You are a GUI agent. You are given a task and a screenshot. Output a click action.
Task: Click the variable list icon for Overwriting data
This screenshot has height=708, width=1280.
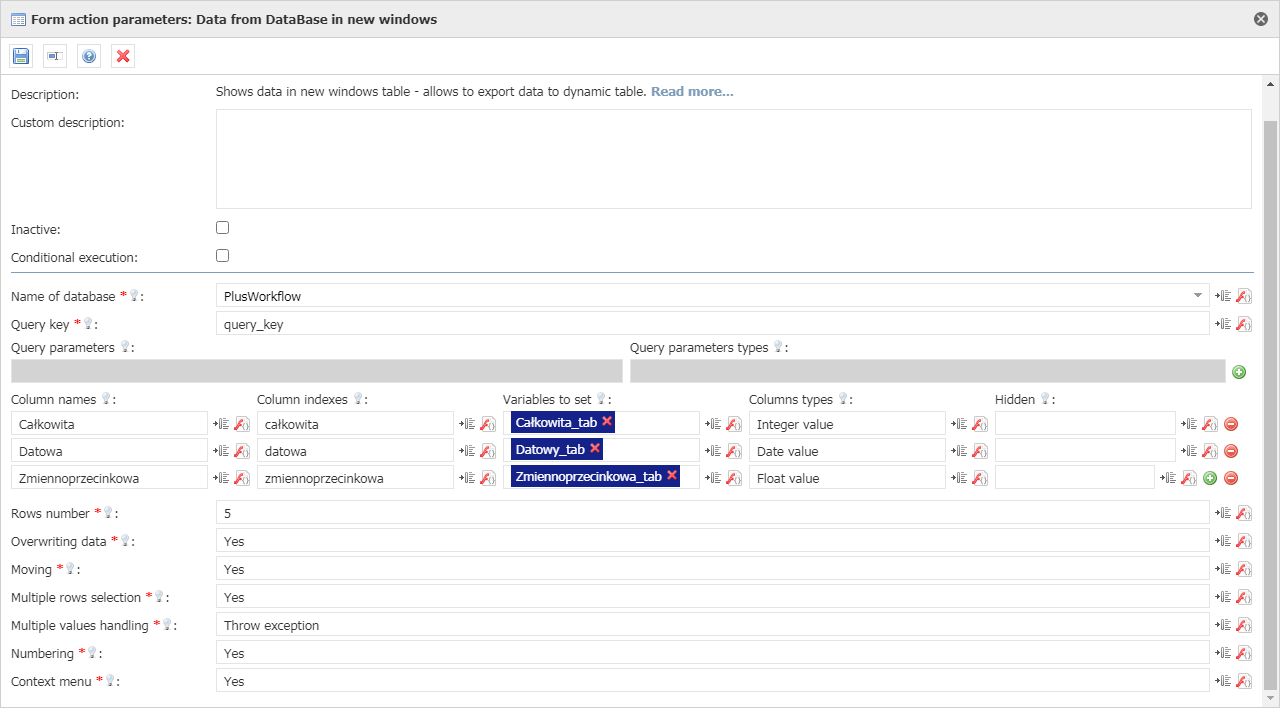coord(1222,541)
